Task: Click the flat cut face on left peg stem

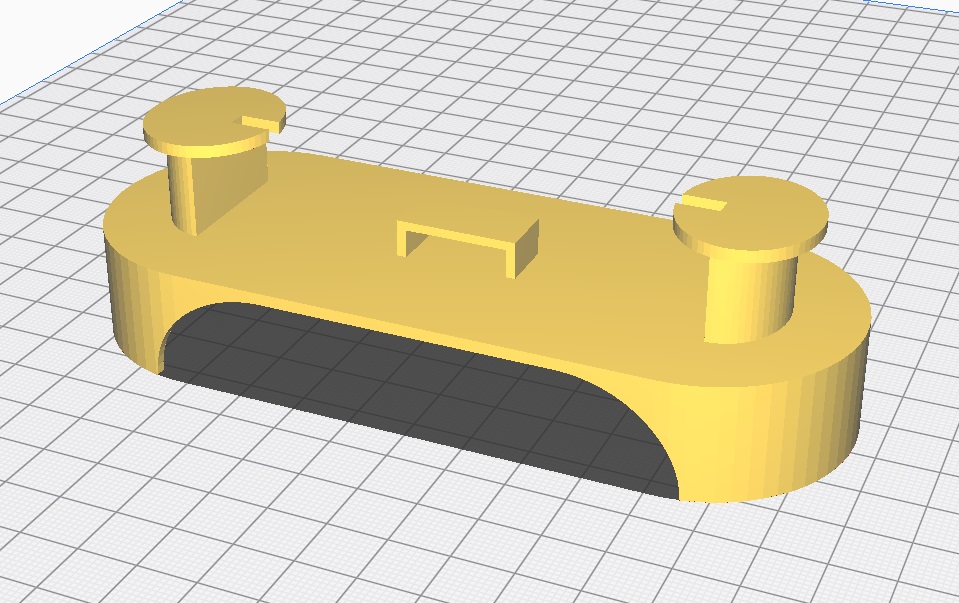Action: pyautogui.click(x=230, y=185)
